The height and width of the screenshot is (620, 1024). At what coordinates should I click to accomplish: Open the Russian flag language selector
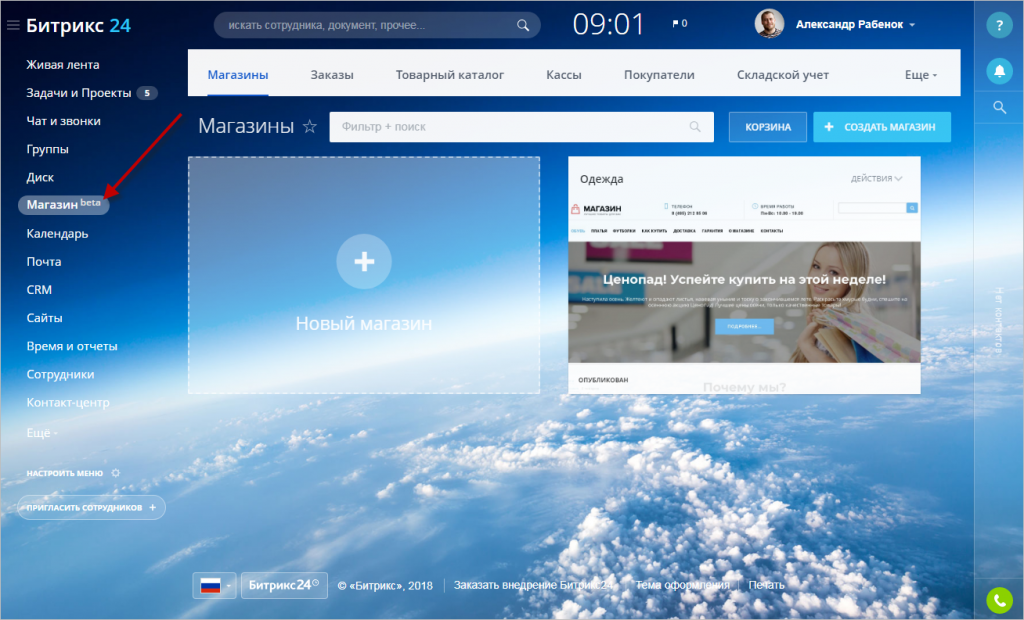click(x=214, y=585)
